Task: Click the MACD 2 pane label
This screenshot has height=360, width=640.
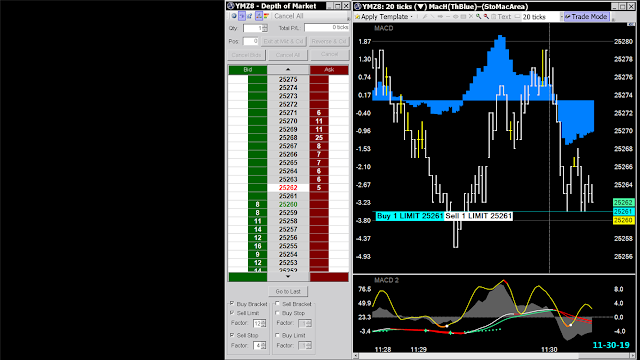Action: coord(386,280)
